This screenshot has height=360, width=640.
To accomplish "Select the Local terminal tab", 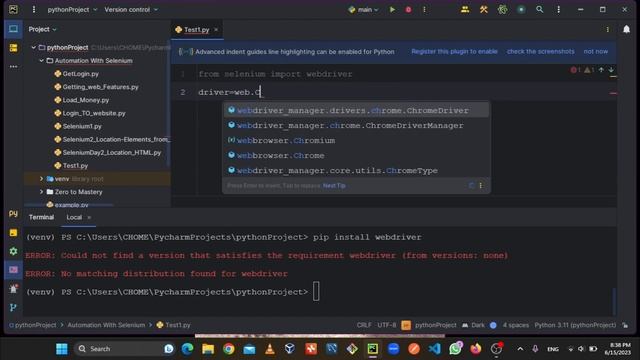I will tap(74, 217).
